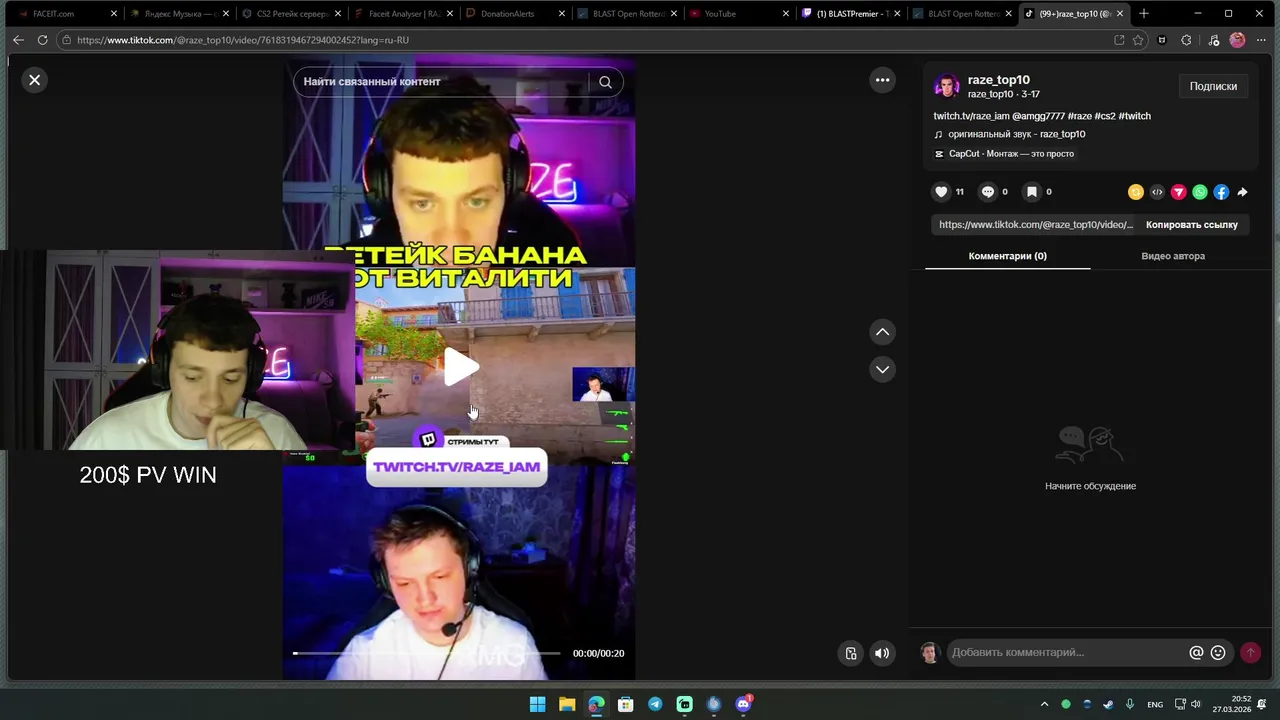Go to the previous video with the up chevron
1280x720 pixels.
882,332
